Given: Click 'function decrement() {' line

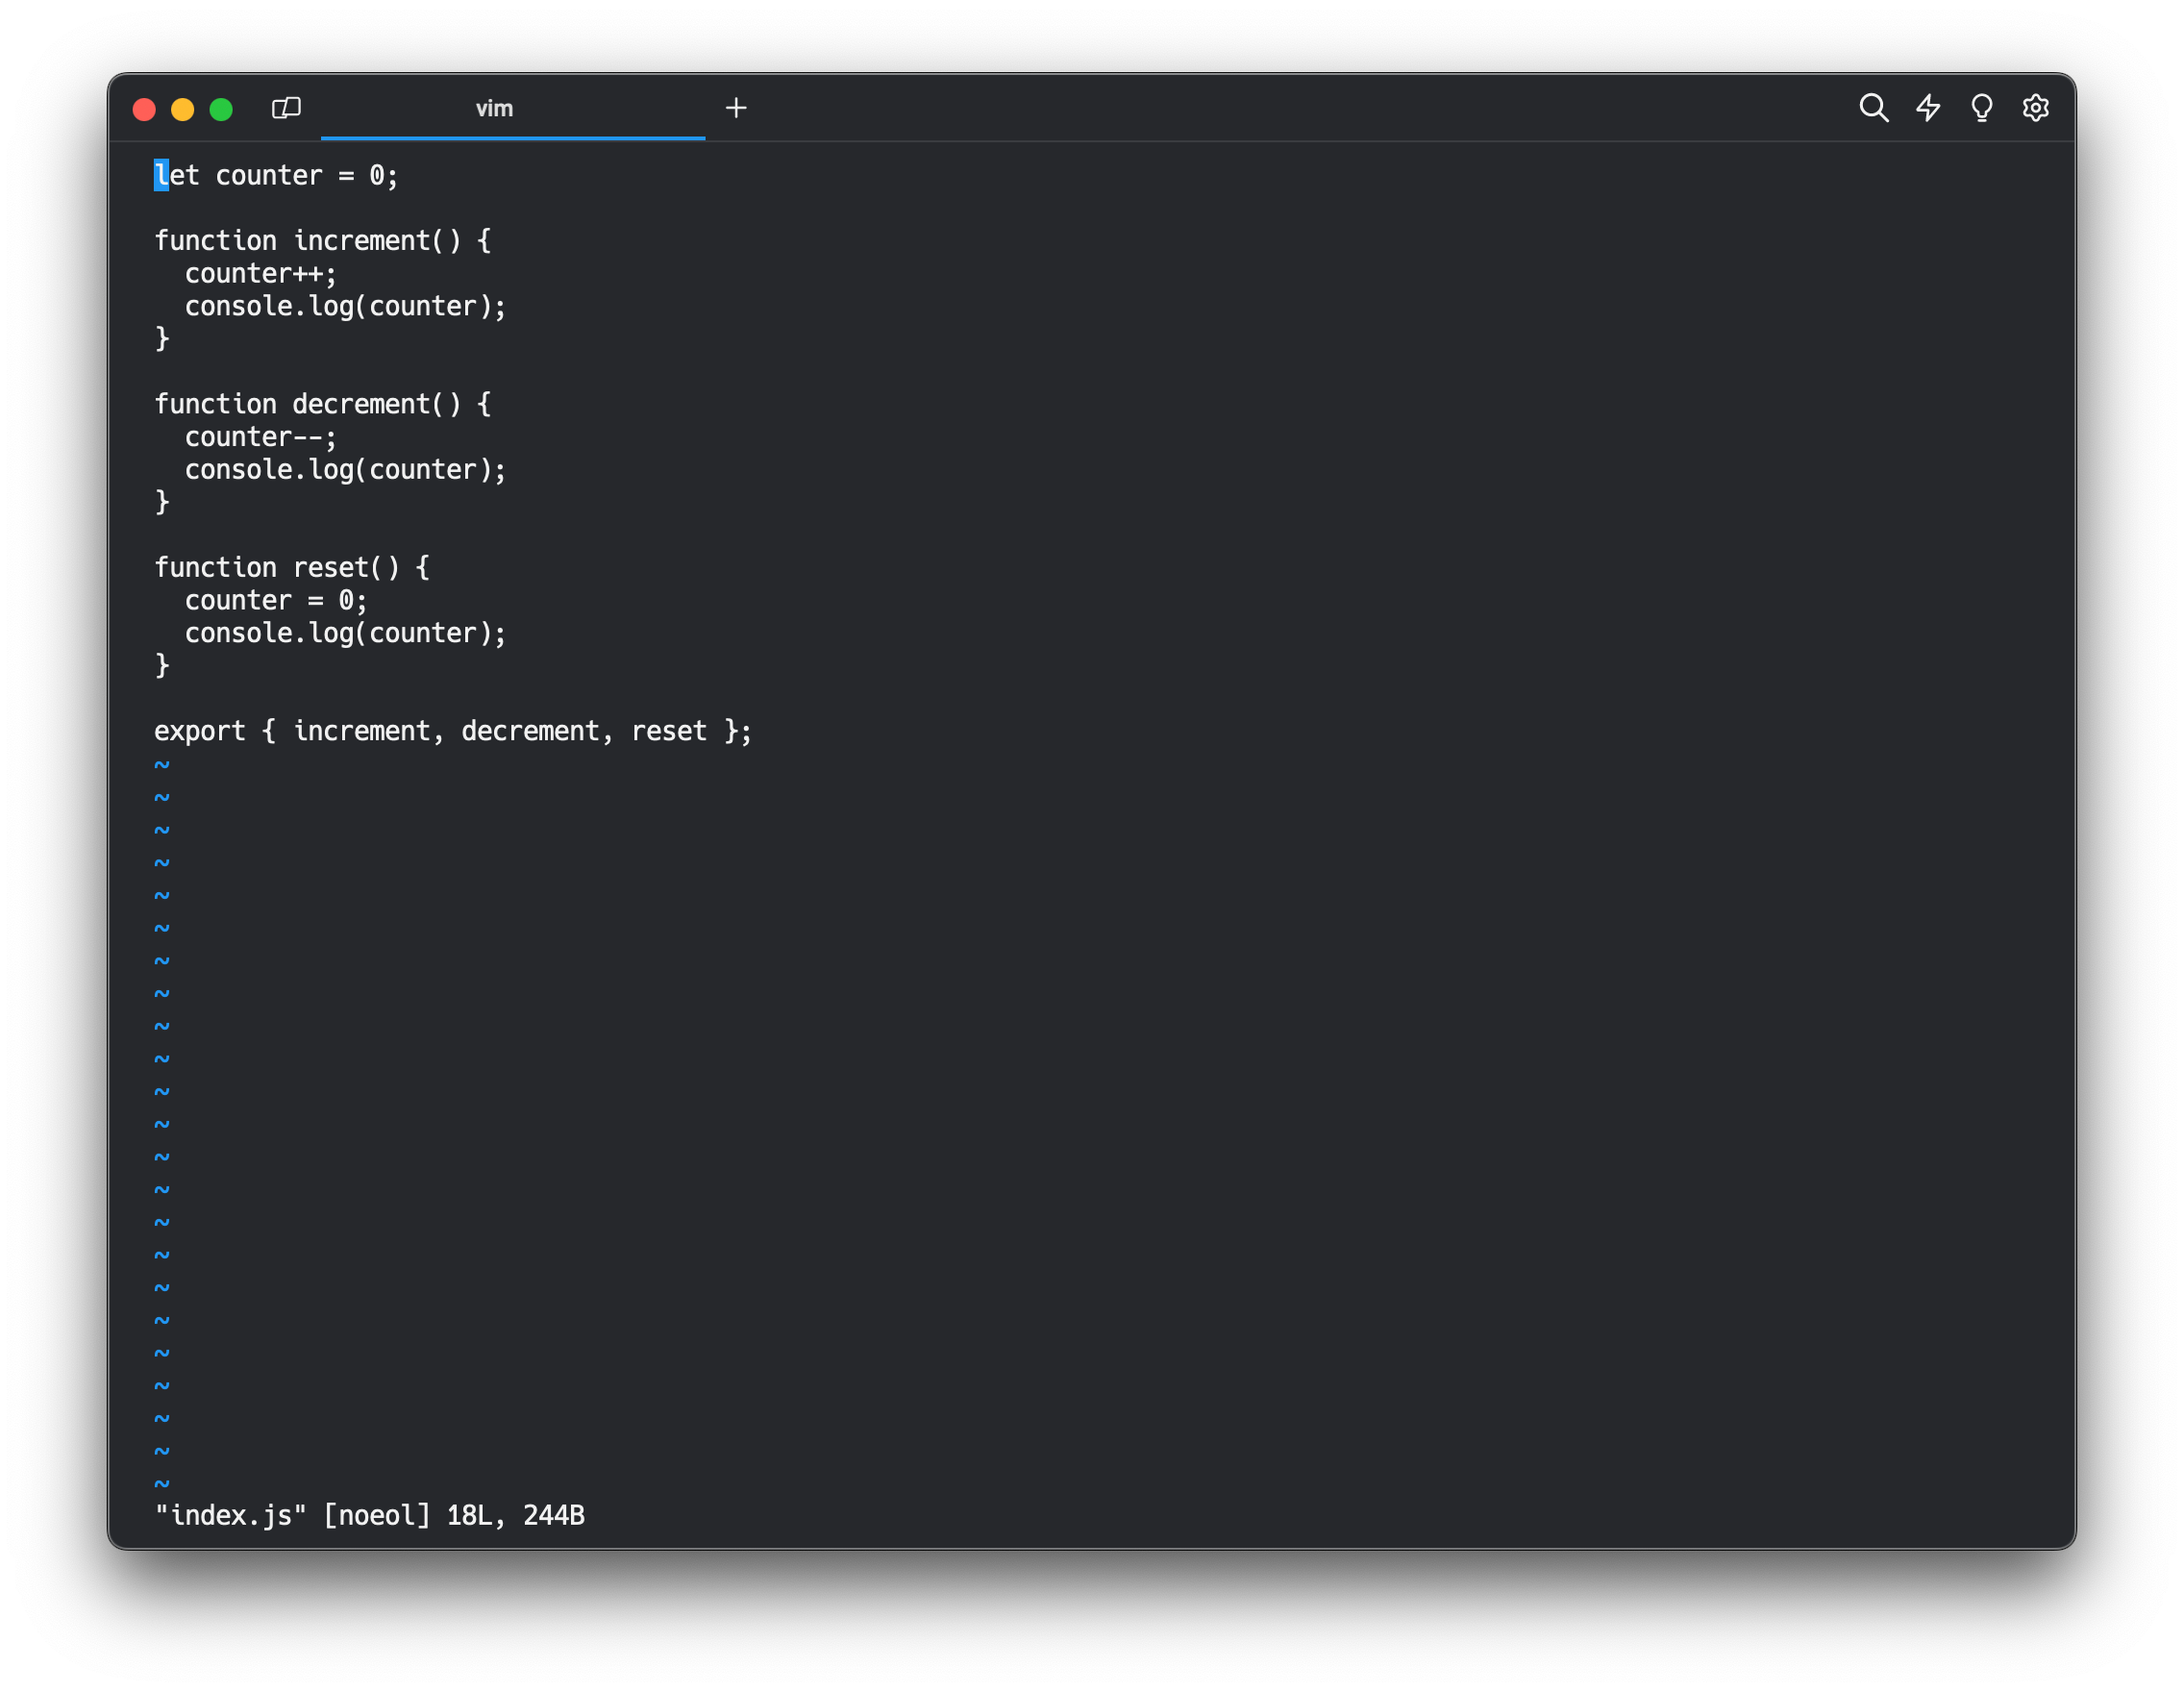Looking at the screenshot, I should click(x=322, y=405).
